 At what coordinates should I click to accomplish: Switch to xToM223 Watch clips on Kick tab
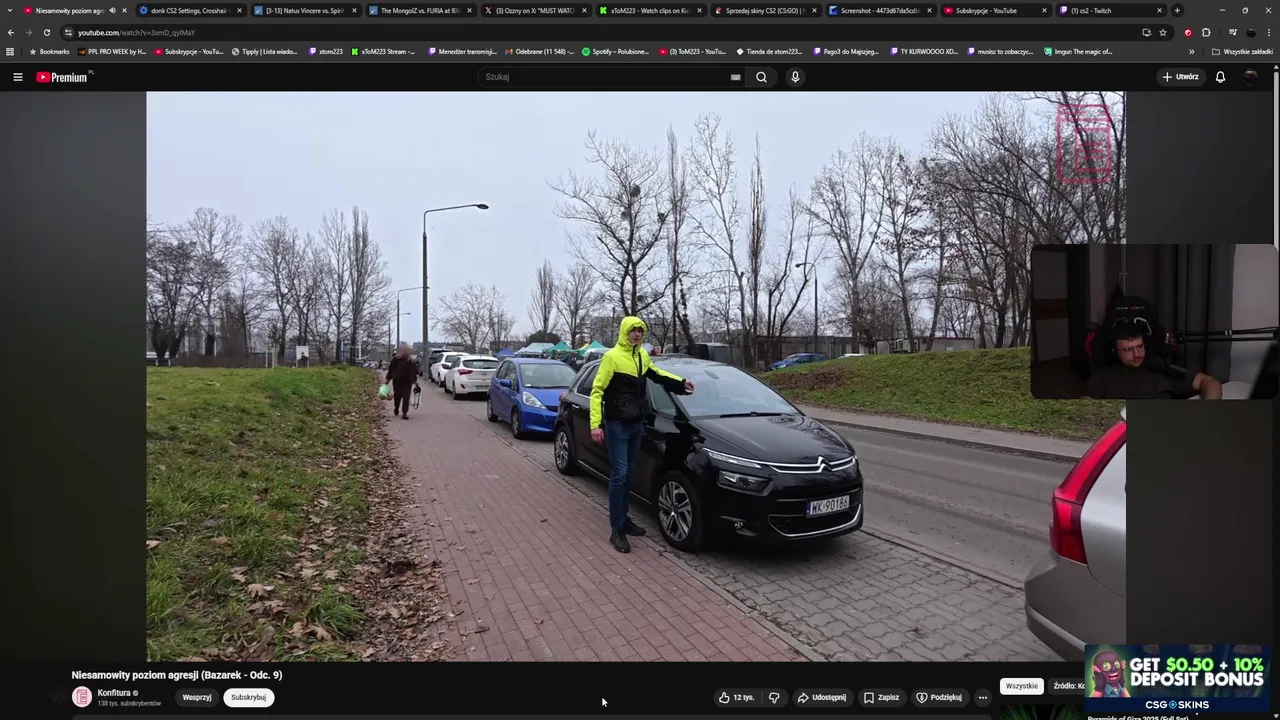click(649, 10)
